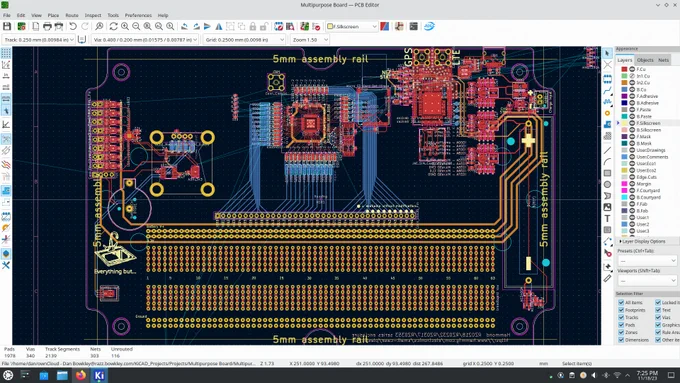Uncheck the Zones filter checkbox

pos(621,332)
